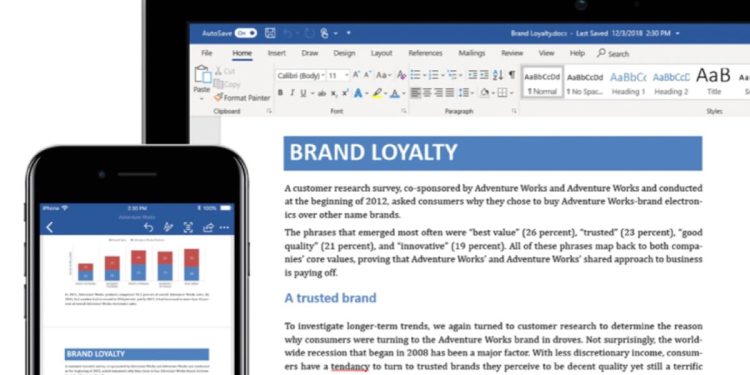
Task: Open Customize Quick Access Toolbar arrow
Action: [348, 33]
